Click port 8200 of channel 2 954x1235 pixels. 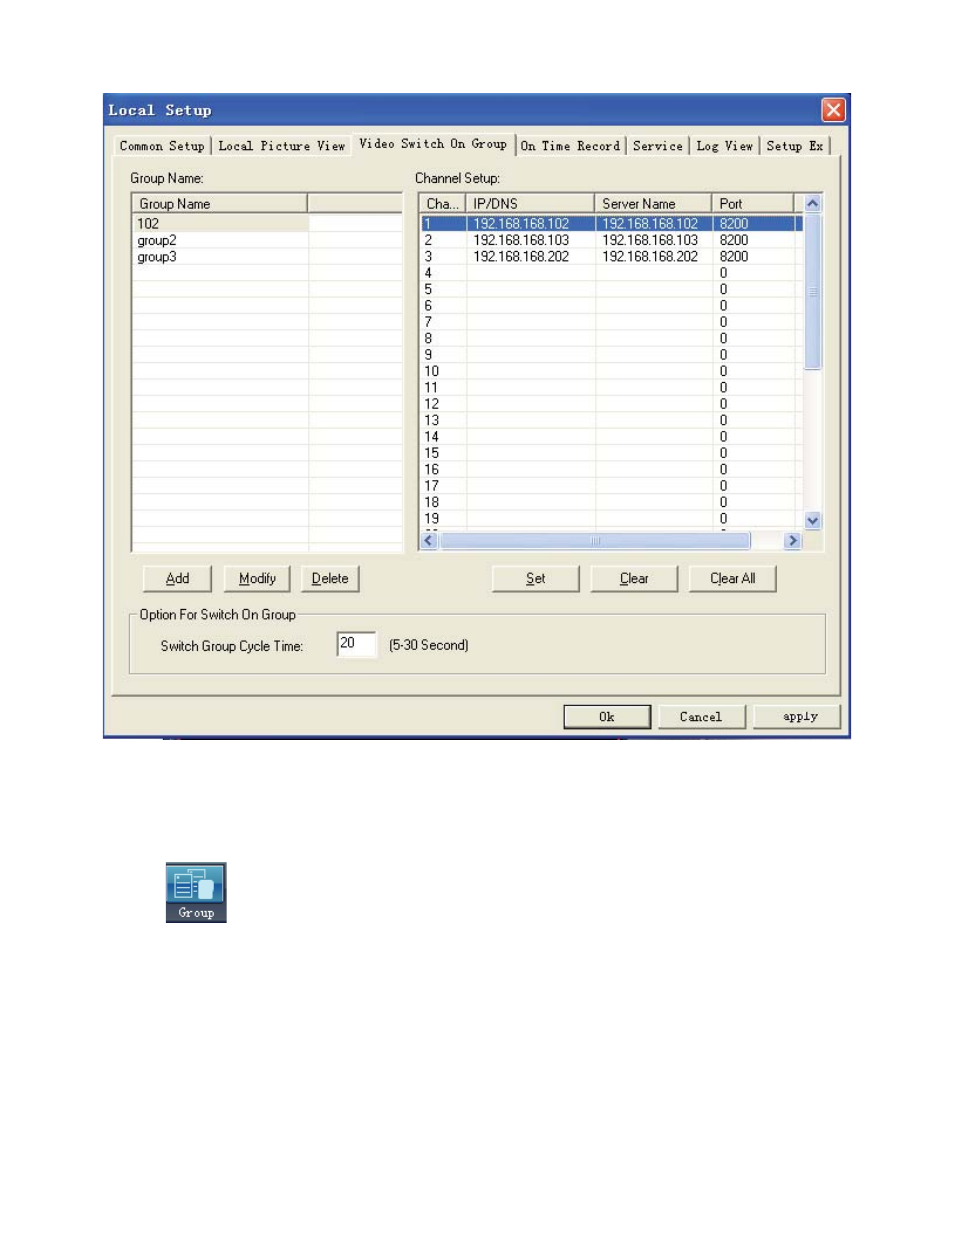click(x=734, y=240)
